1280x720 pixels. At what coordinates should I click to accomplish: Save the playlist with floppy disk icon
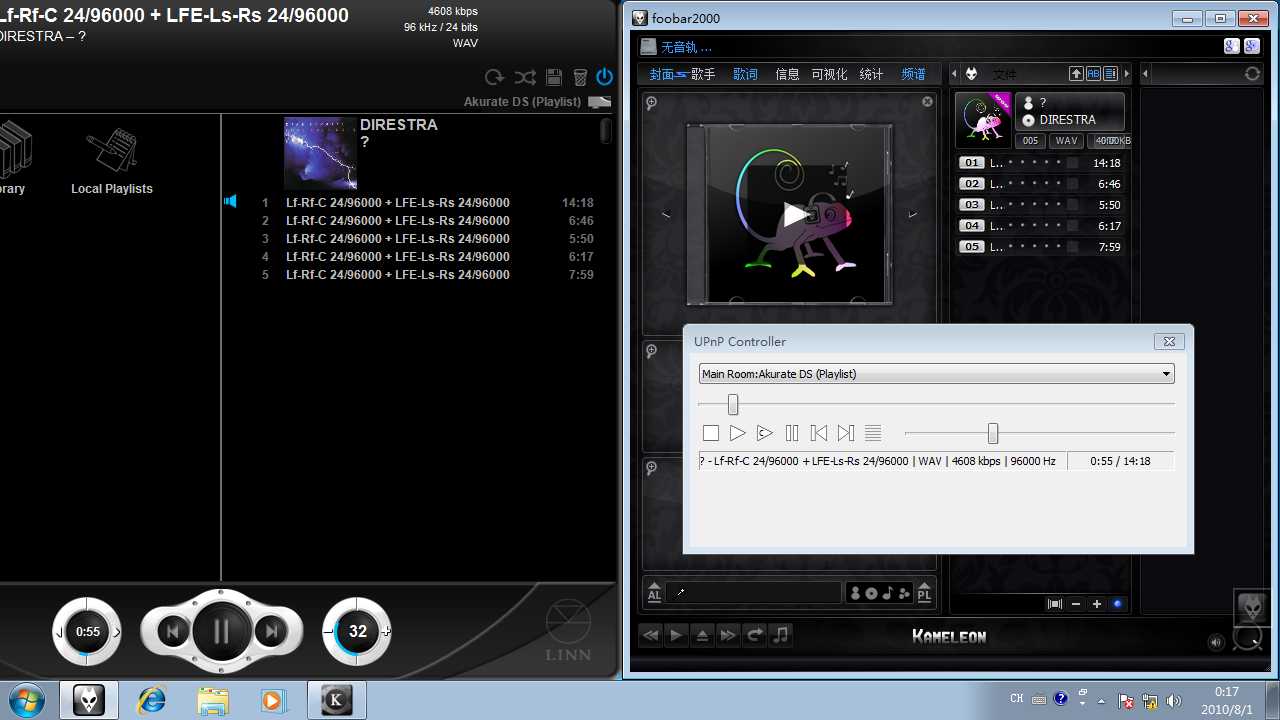[553, 77]
